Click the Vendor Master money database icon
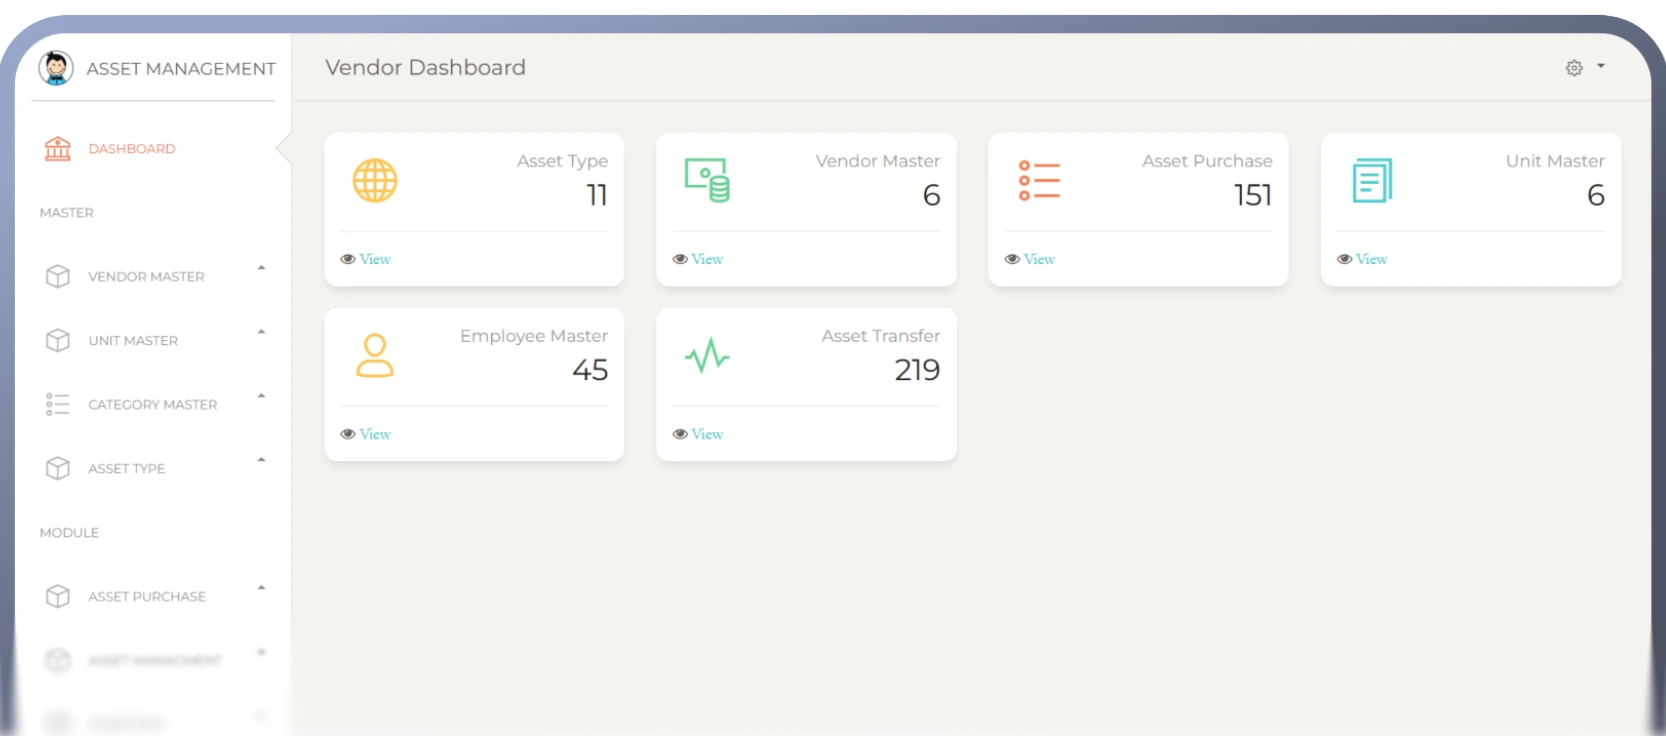1666x736 pixels. [707, 181]
